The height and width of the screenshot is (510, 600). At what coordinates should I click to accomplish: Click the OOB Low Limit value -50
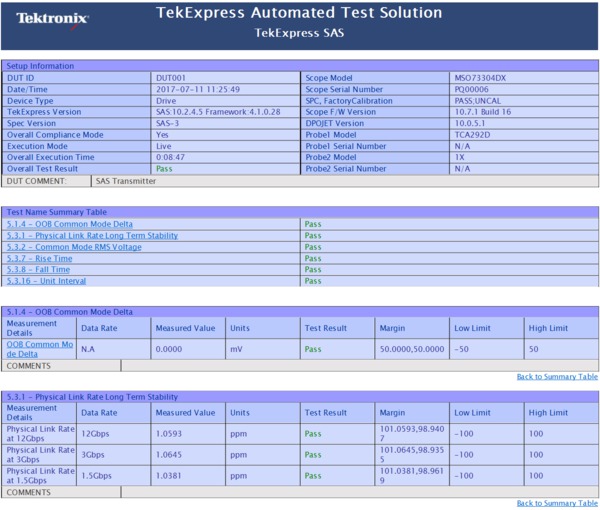coord(461,349)
